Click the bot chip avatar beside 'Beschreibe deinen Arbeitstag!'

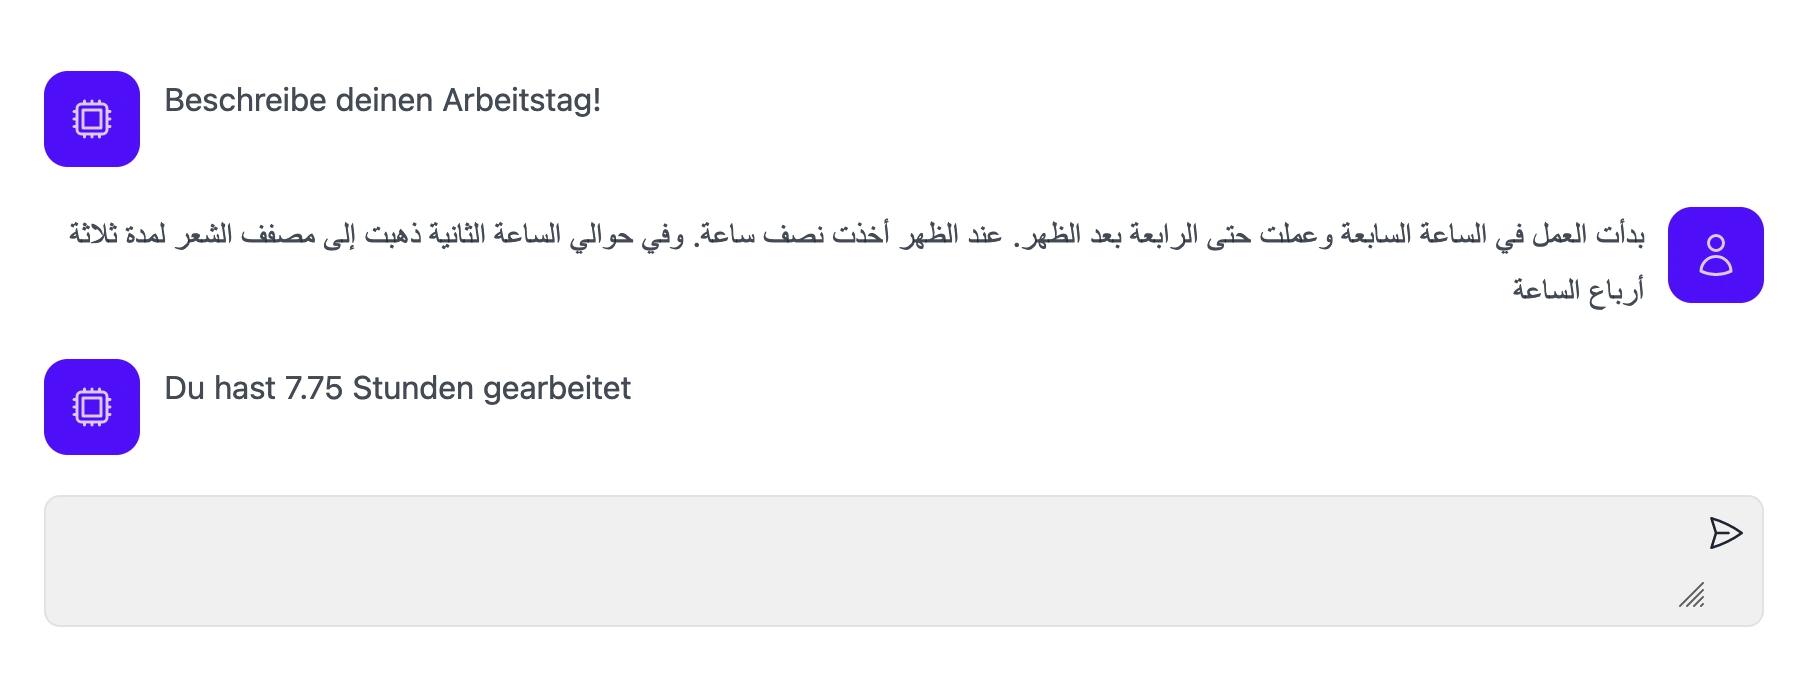point(92,119)
